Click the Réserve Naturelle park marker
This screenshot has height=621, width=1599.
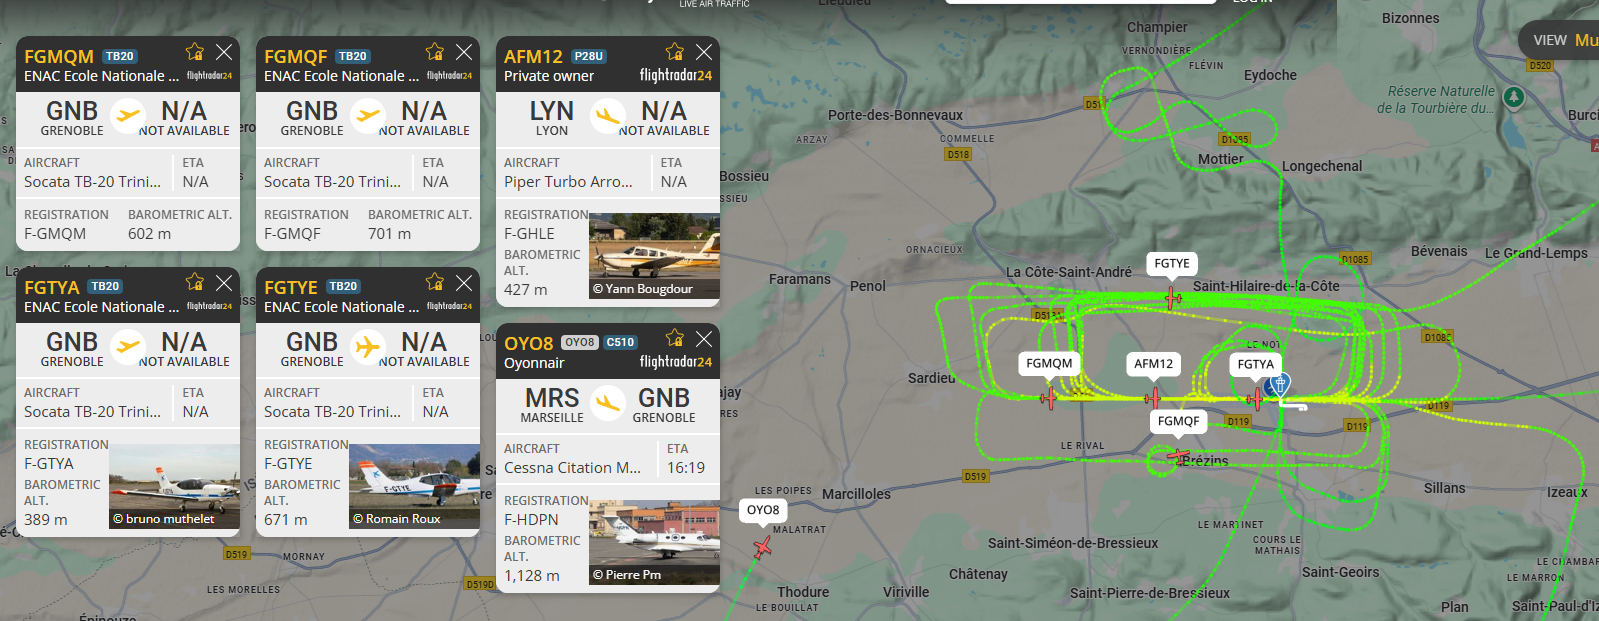pos(1514,97)
